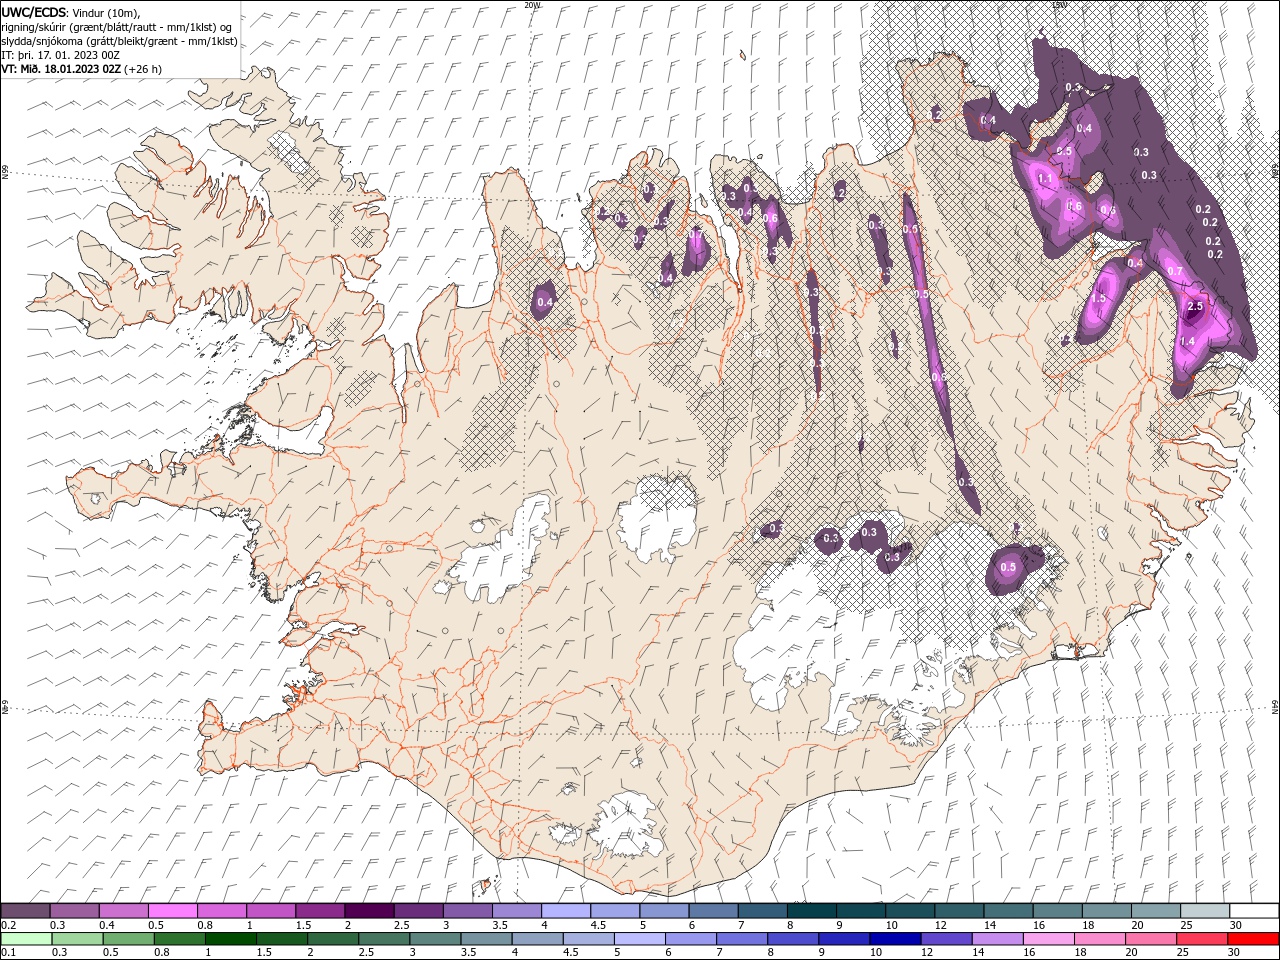
Task: Click the rain legend swatch between 7 and 8
Action: pos(741,939)
